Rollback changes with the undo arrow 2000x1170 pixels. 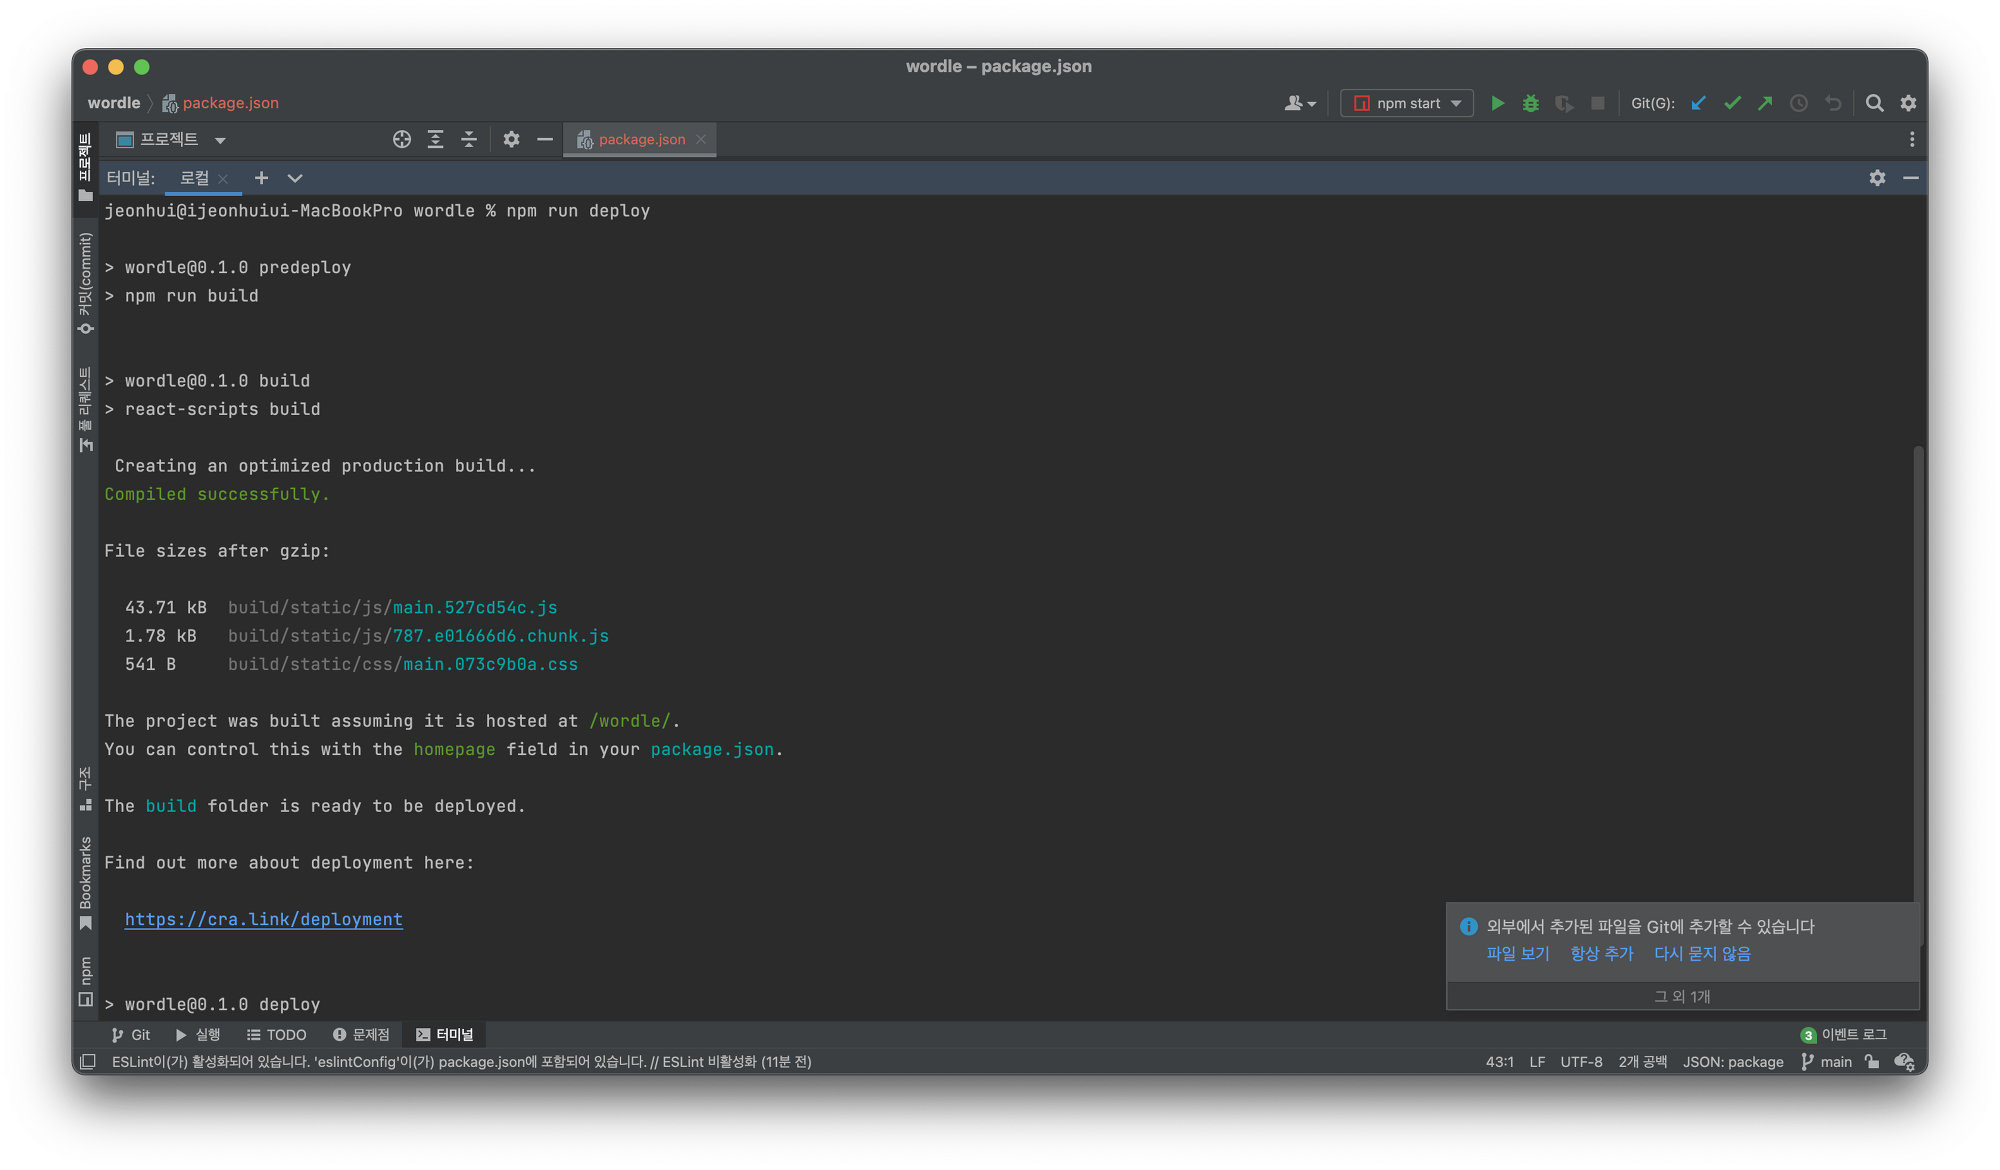(1833, 103)
